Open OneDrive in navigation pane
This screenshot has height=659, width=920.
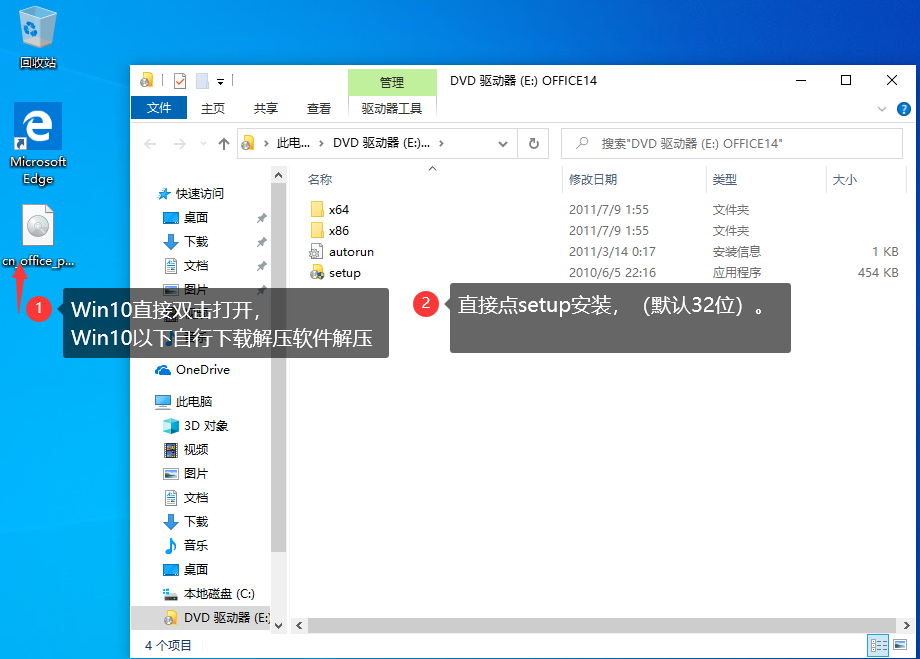[192, 370]
